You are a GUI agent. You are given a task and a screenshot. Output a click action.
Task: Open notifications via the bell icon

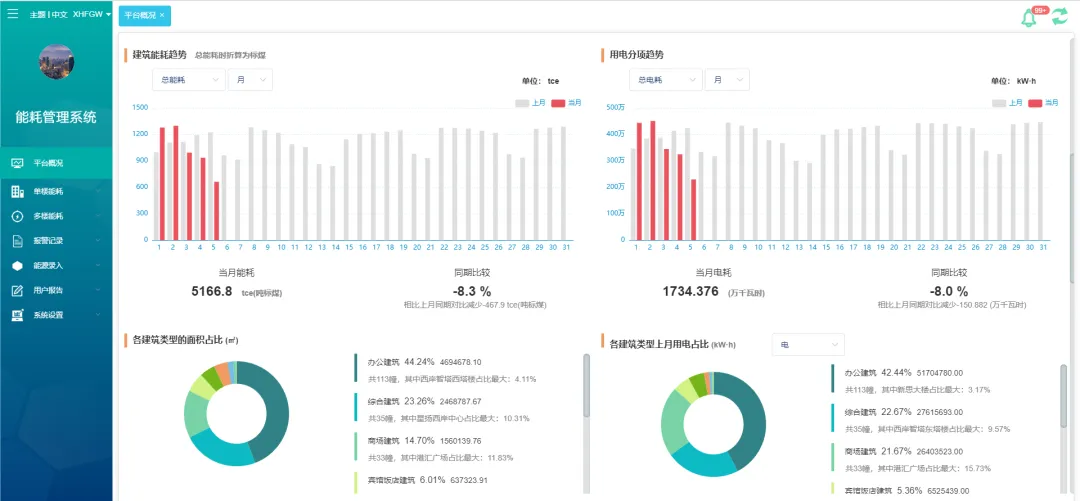pyautogui.click(x=1029, y=18)
